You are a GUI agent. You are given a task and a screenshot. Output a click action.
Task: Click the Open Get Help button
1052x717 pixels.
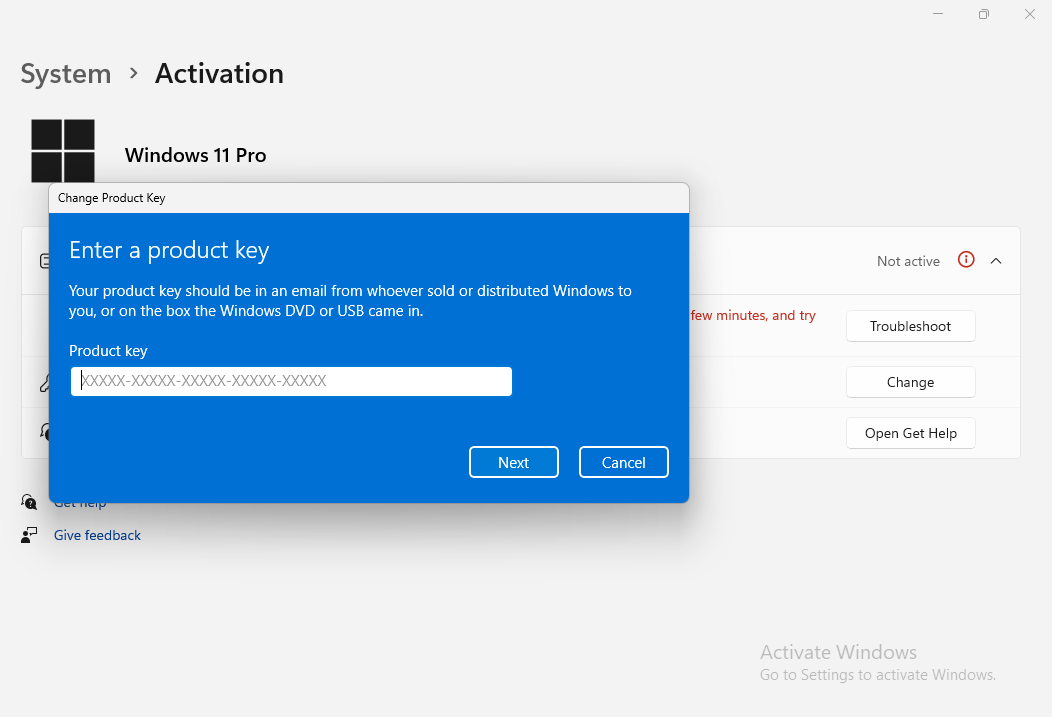pyautogui.click(x=910, y=433)
